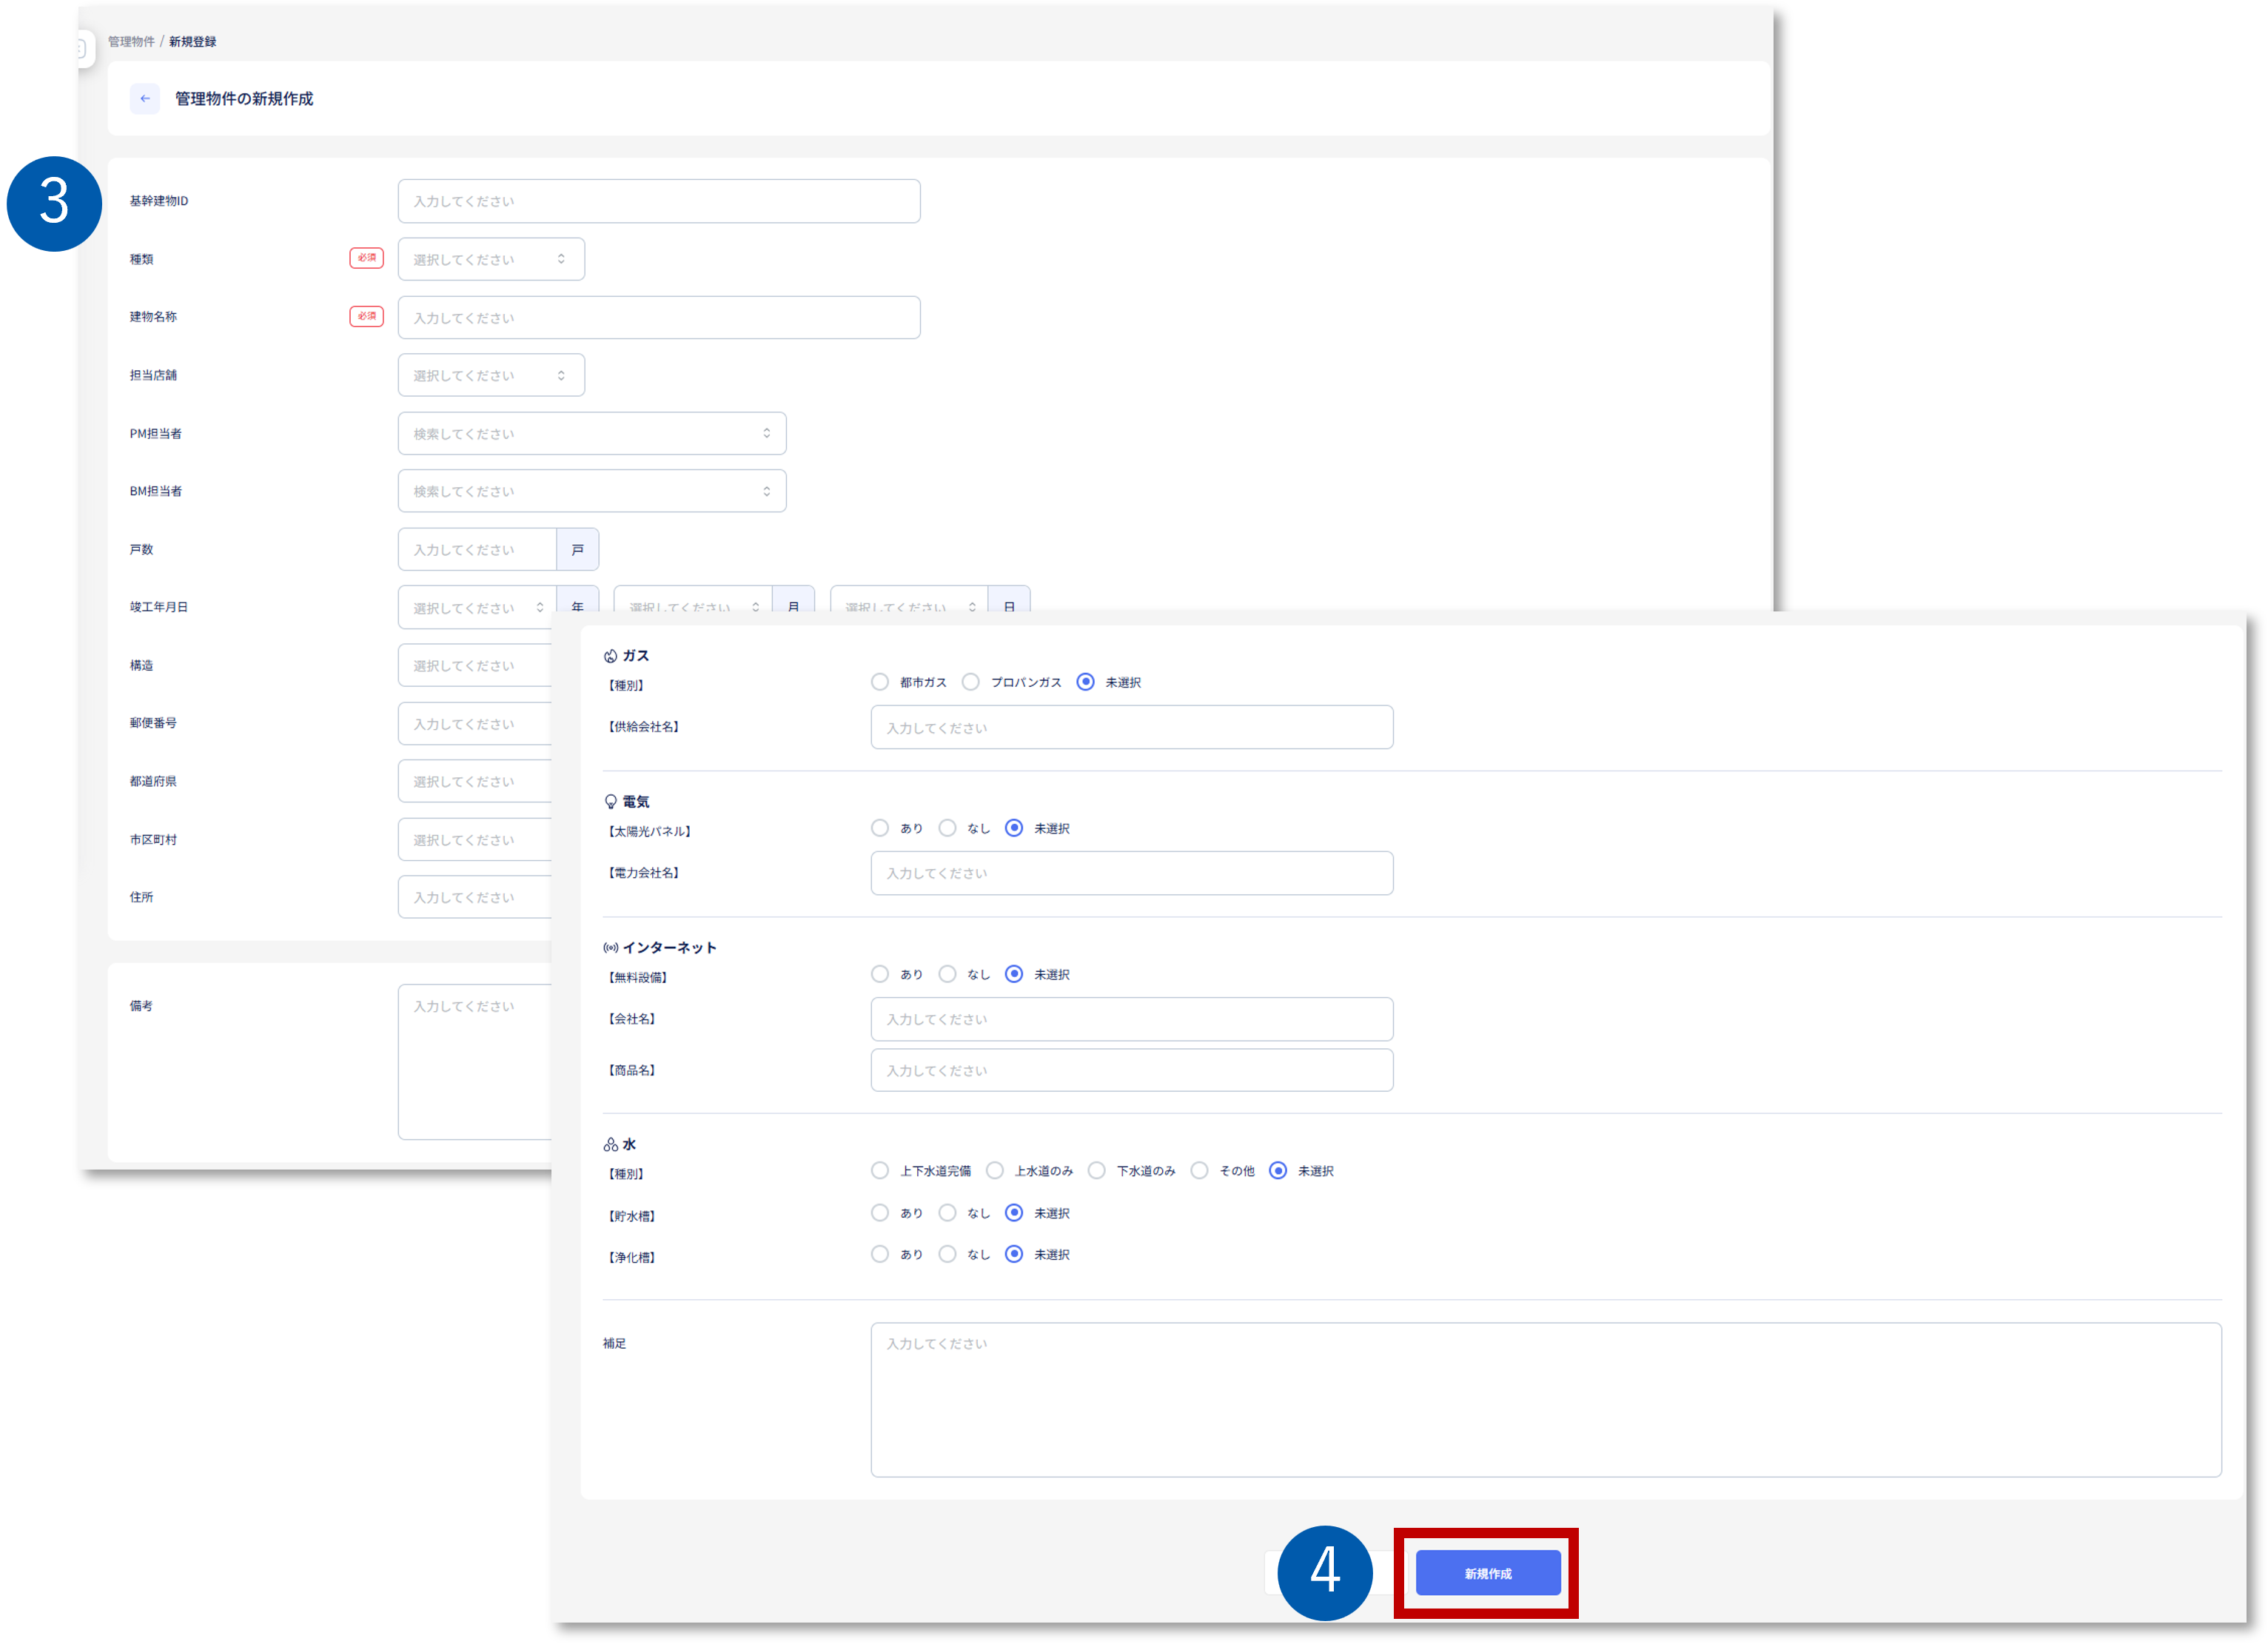Viewport: 2268px width, 1647px height.
Task: Click the 戸数 input field
Action: [477, 549]
